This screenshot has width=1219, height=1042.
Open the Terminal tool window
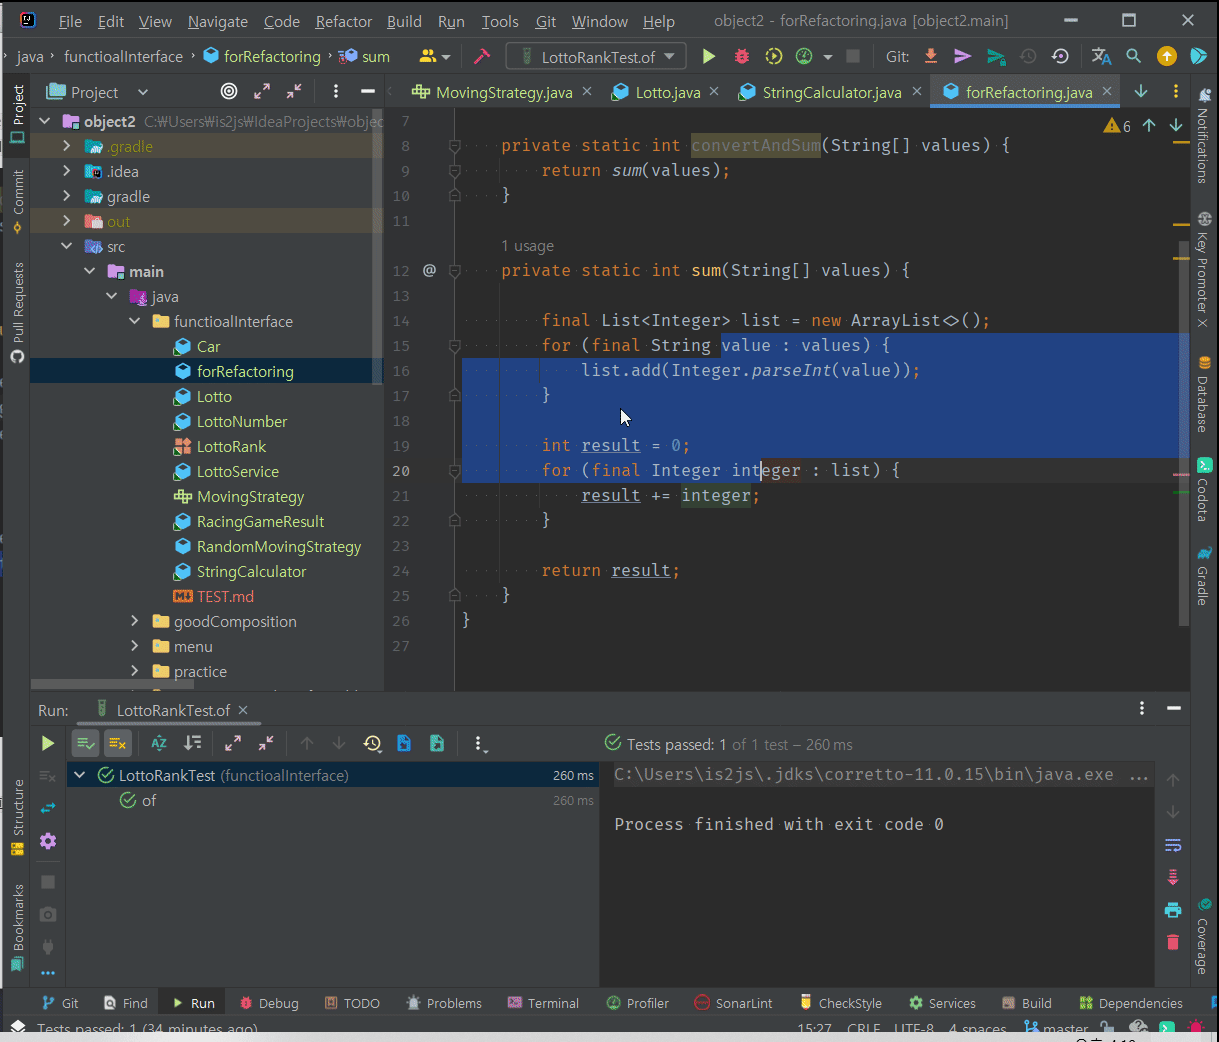click(x=543, y=1003)
